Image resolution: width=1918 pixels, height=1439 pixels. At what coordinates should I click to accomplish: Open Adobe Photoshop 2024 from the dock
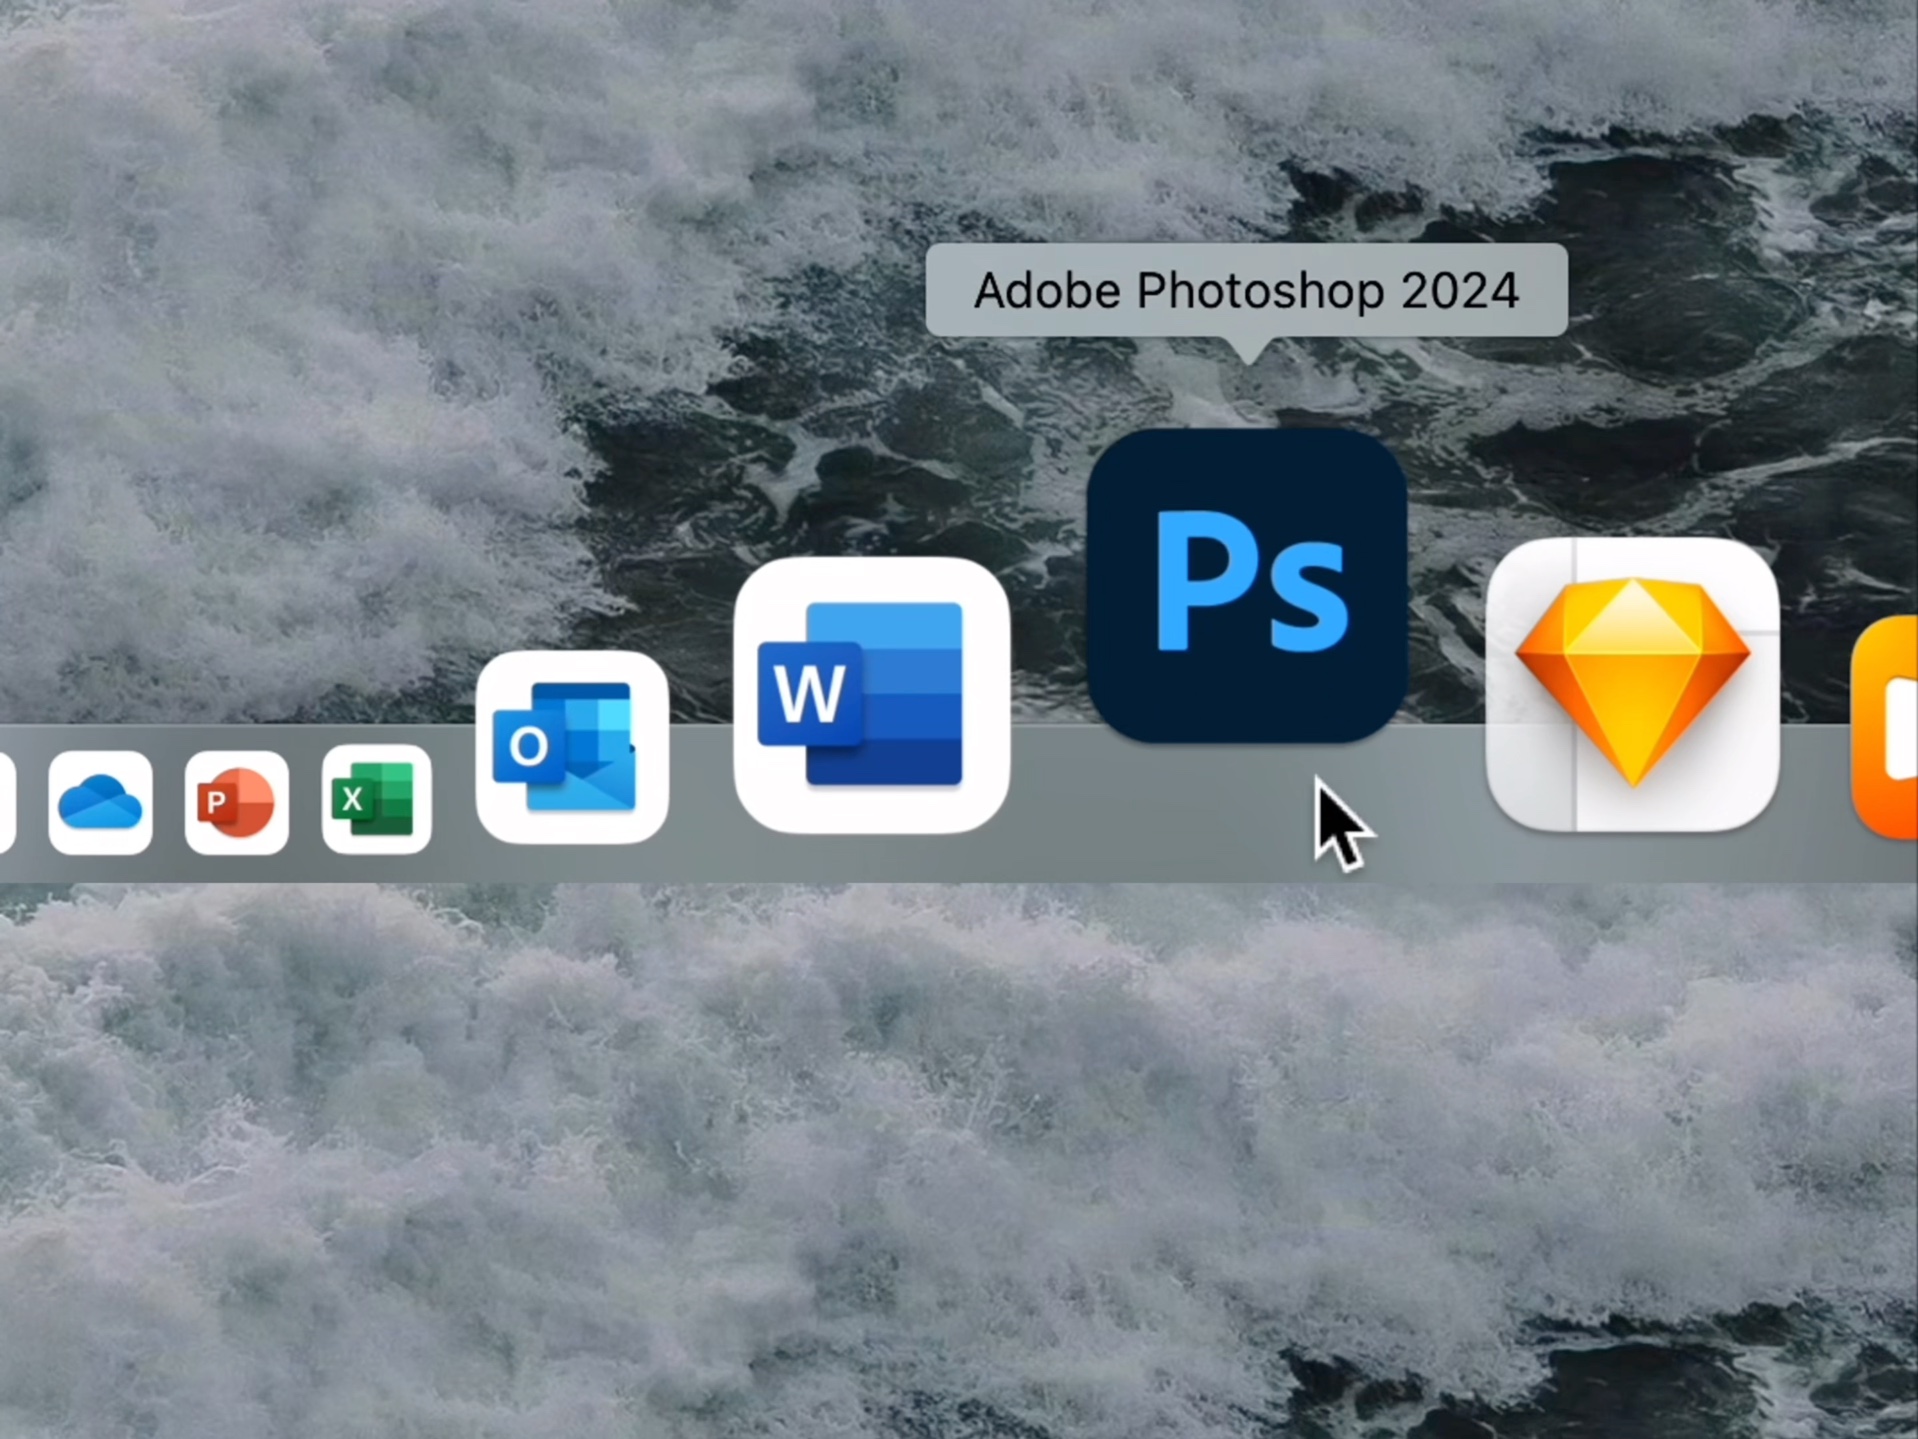[1246, 585]
